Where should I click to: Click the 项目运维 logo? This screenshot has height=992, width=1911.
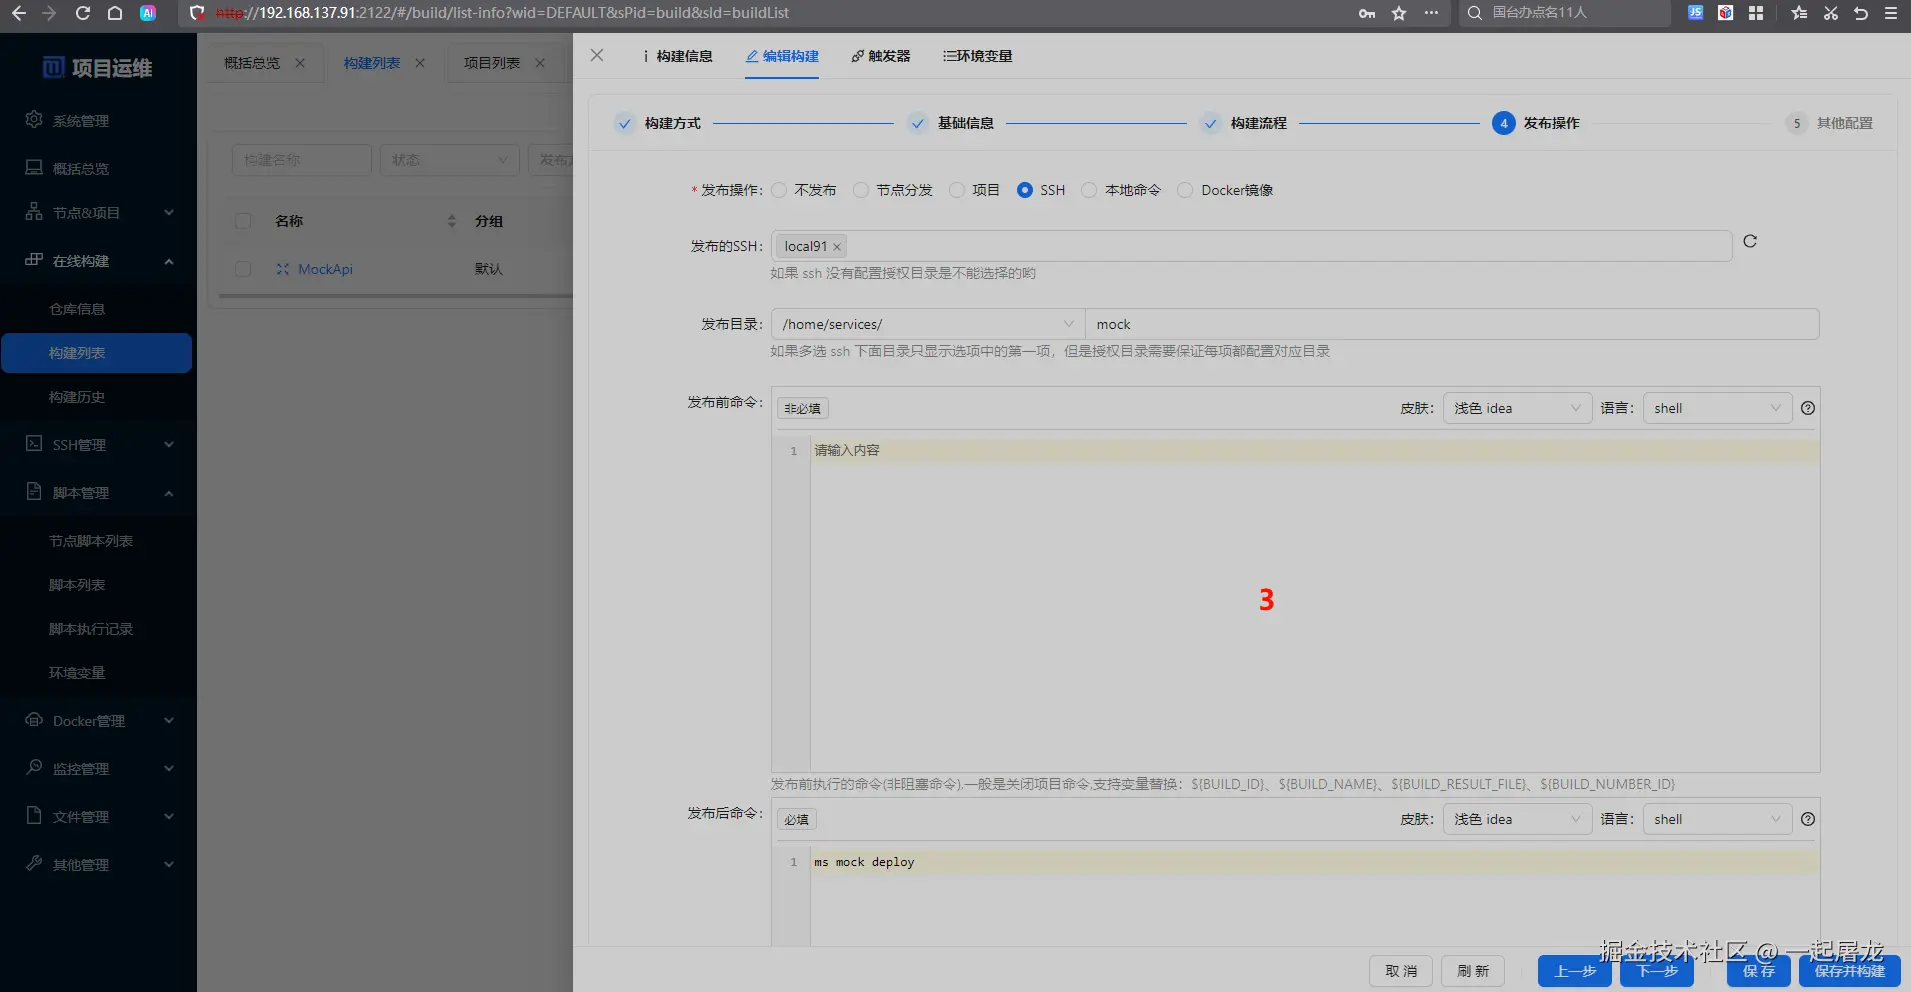click(x=97, y=68)
